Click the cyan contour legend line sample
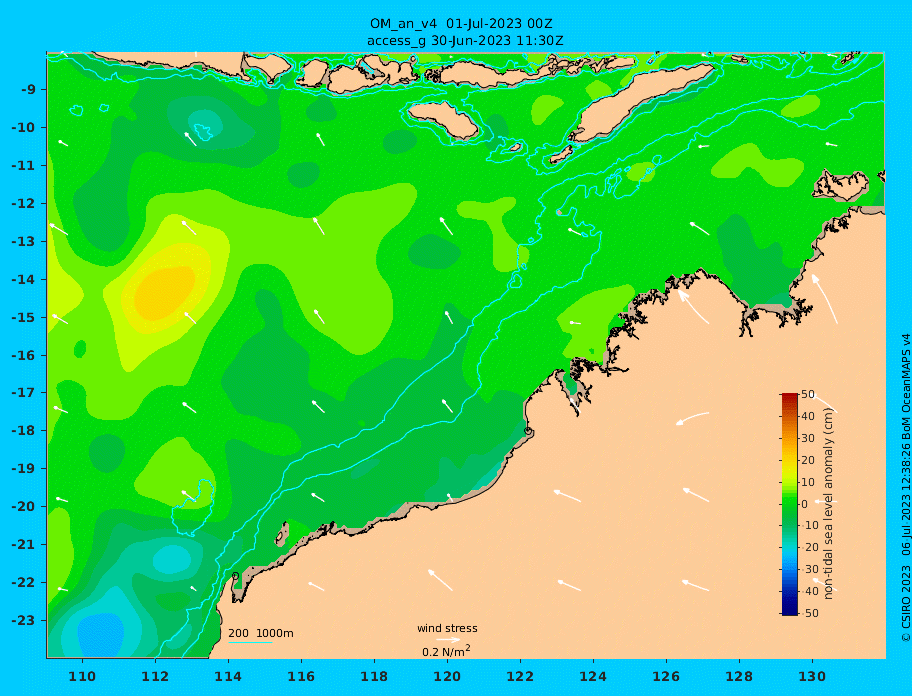 [250, 642]
